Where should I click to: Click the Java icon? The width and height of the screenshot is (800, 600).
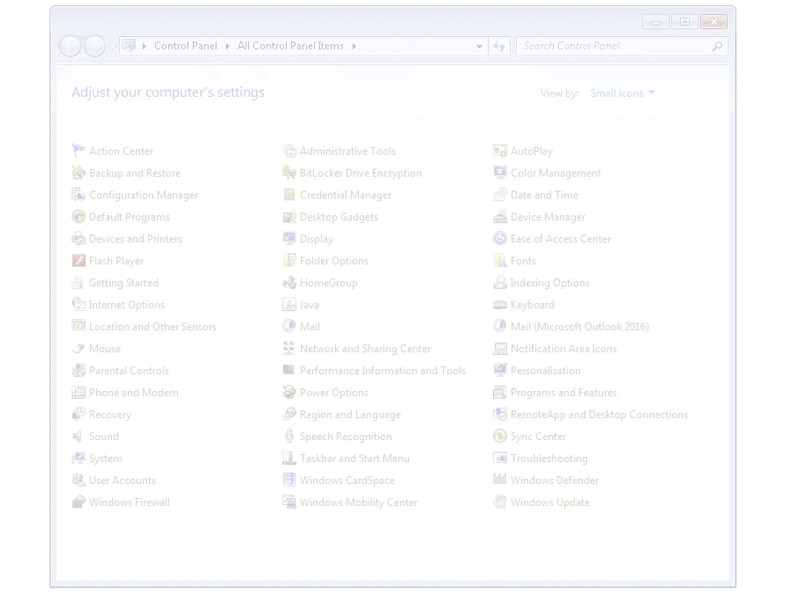(x=289, y=304)
